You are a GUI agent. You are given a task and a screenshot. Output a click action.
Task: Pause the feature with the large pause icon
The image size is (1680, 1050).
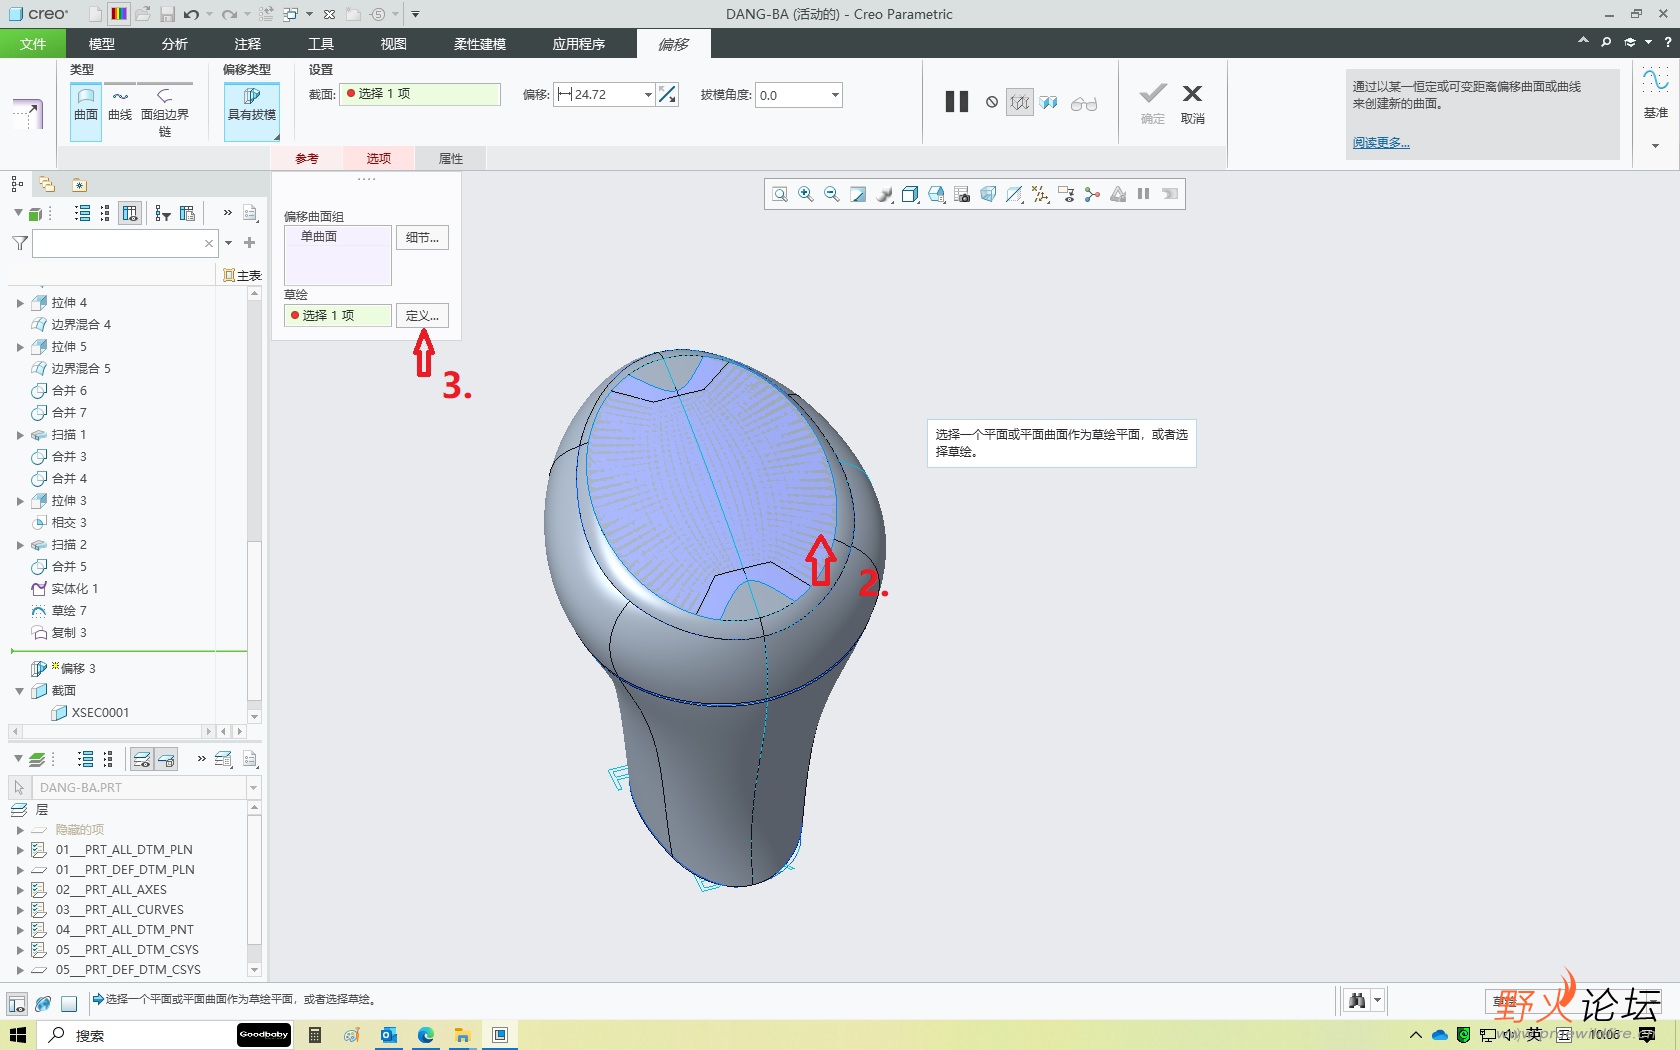(x=957, y=102)
